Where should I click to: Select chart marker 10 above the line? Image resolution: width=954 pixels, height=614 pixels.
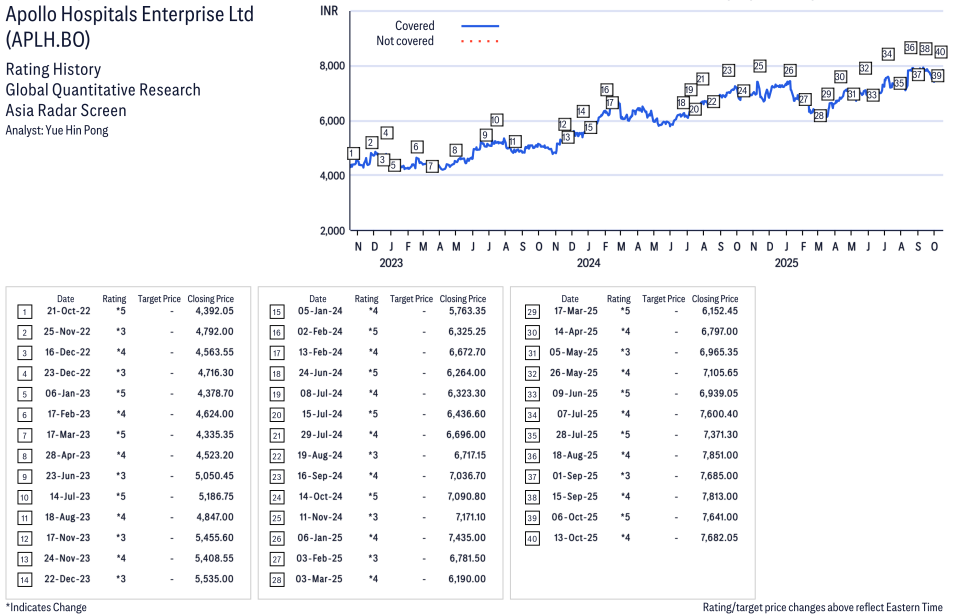coord(496,120)
